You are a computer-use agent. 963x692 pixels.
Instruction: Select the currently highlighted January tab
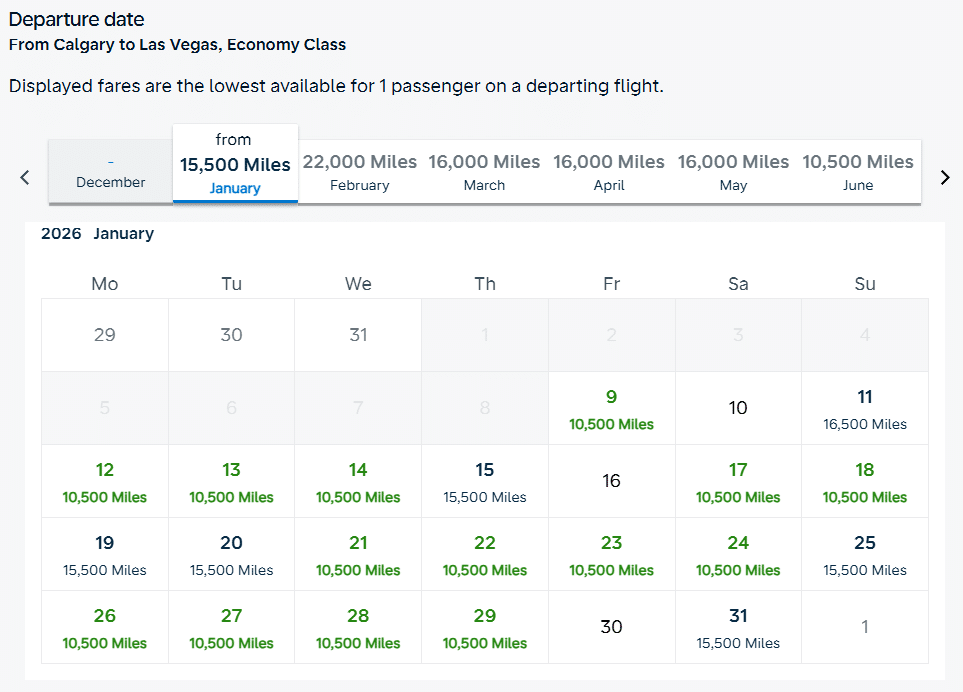pyautogui.click(x=235, y=163)
